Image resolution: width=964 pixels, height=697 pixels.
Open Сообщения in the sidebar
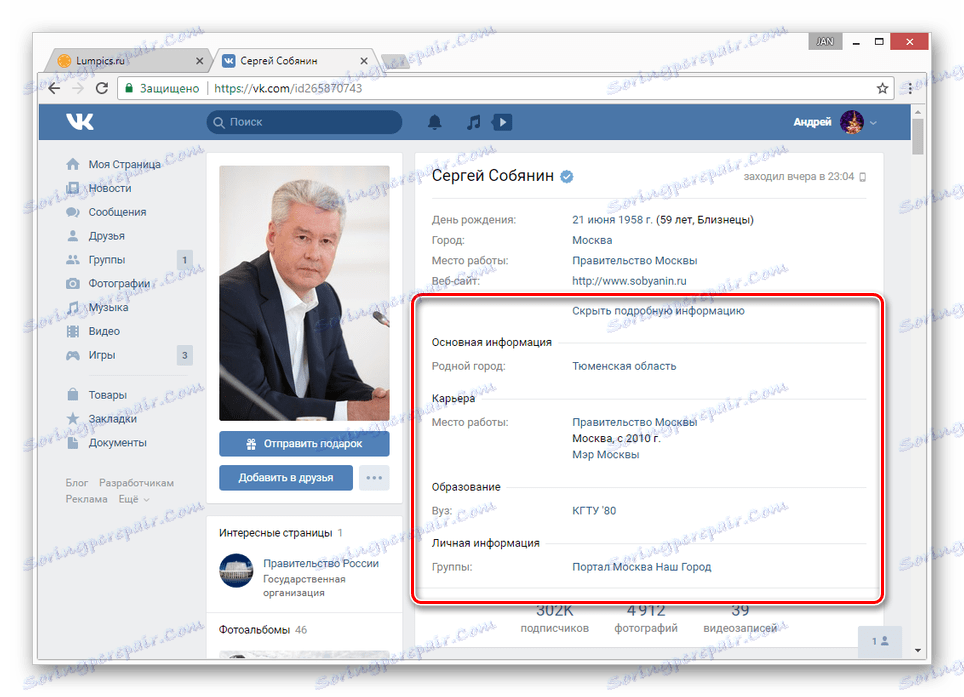117,212
